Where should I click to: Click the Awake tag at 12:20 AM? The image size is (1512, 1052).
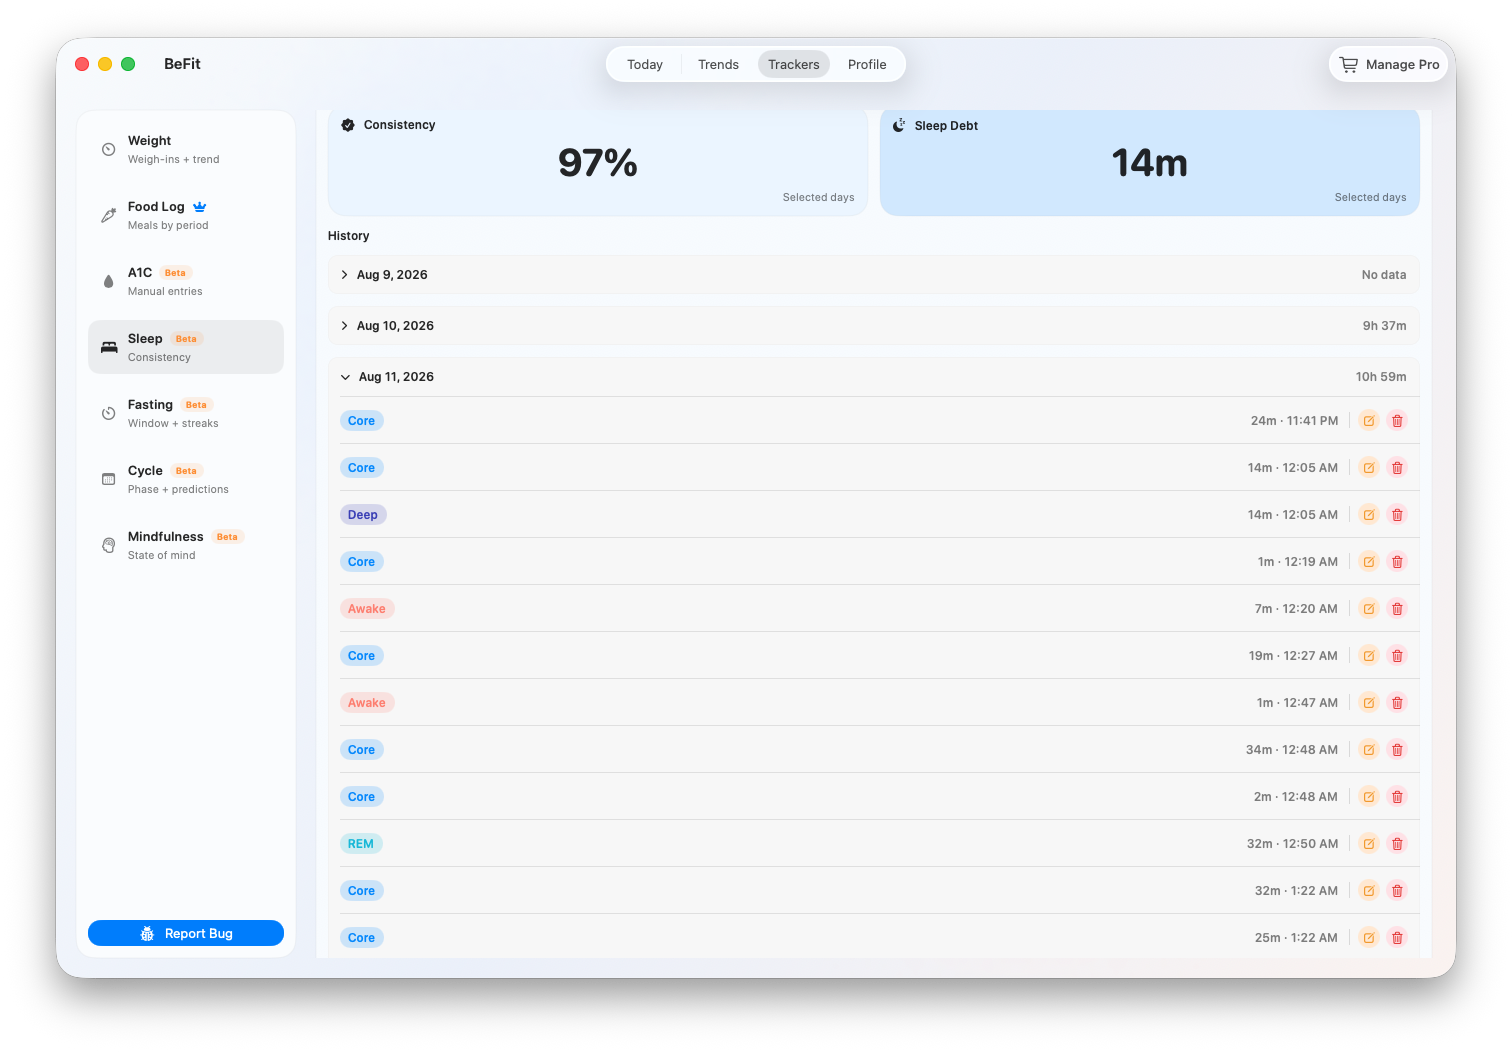tap(367, 609)
